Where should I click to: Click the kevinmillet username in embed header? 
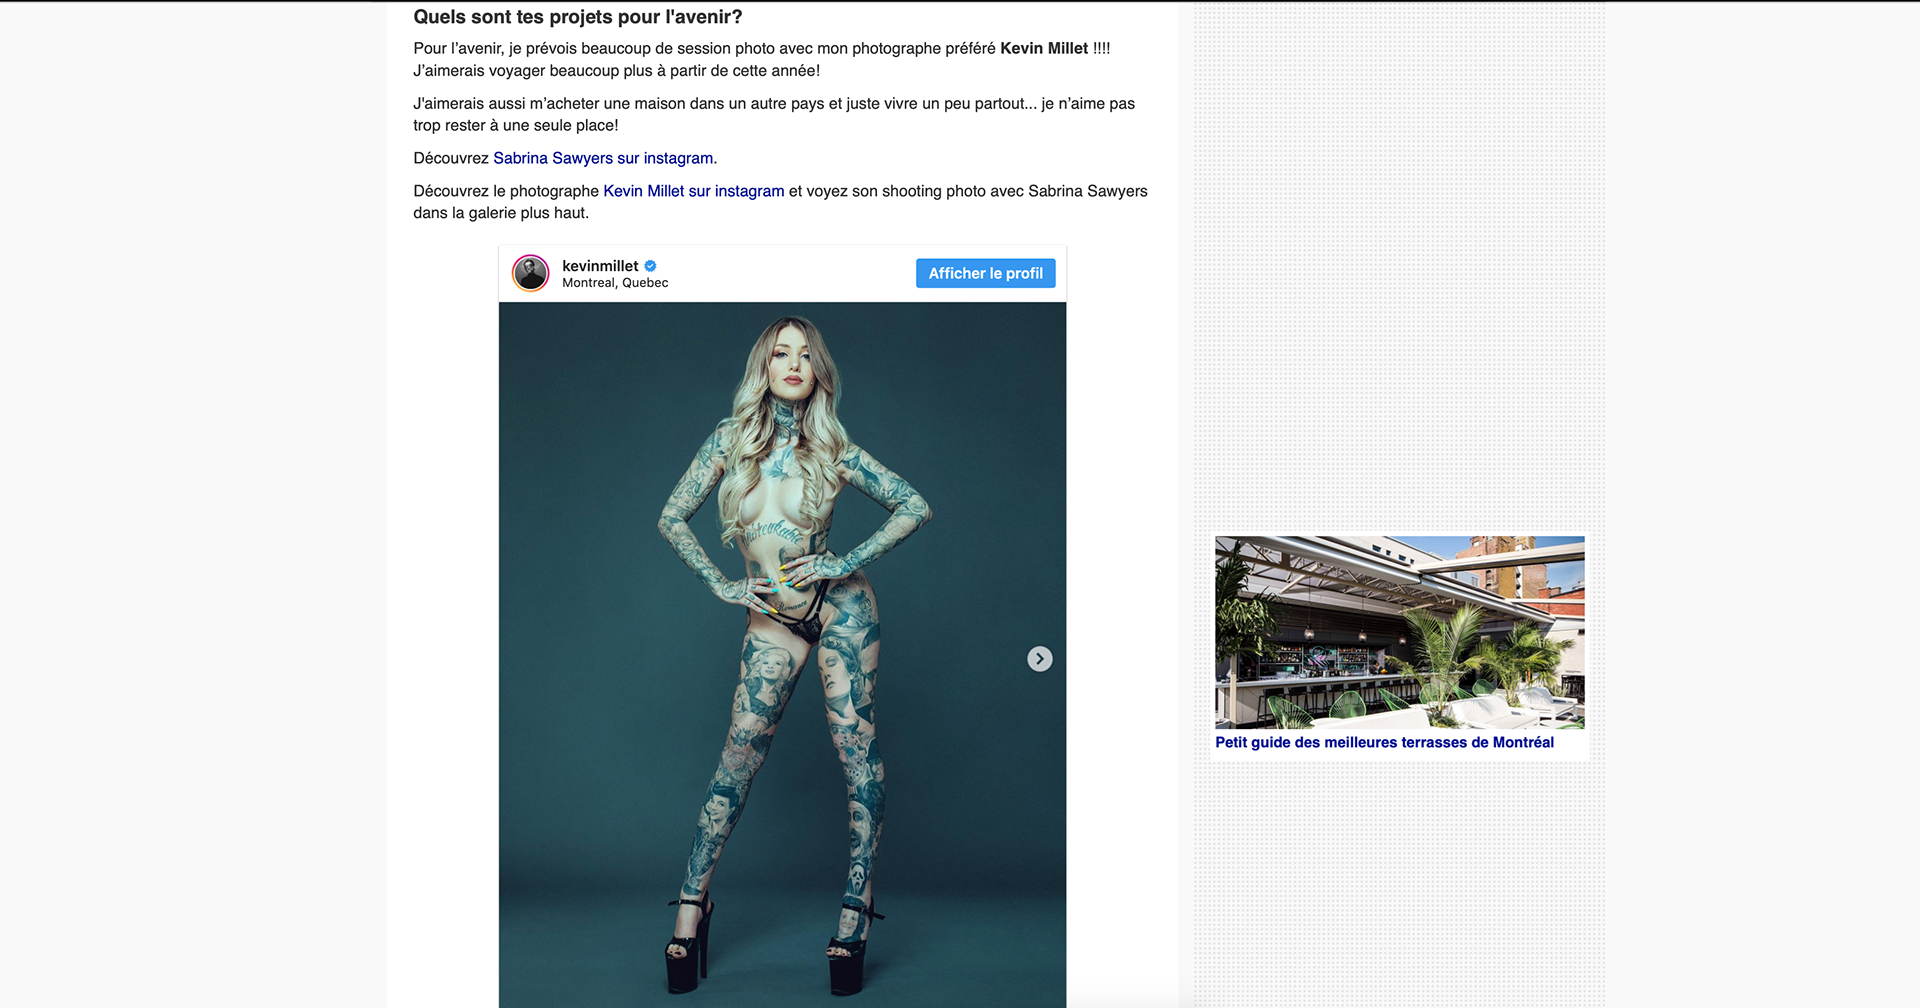coord(600,266)
